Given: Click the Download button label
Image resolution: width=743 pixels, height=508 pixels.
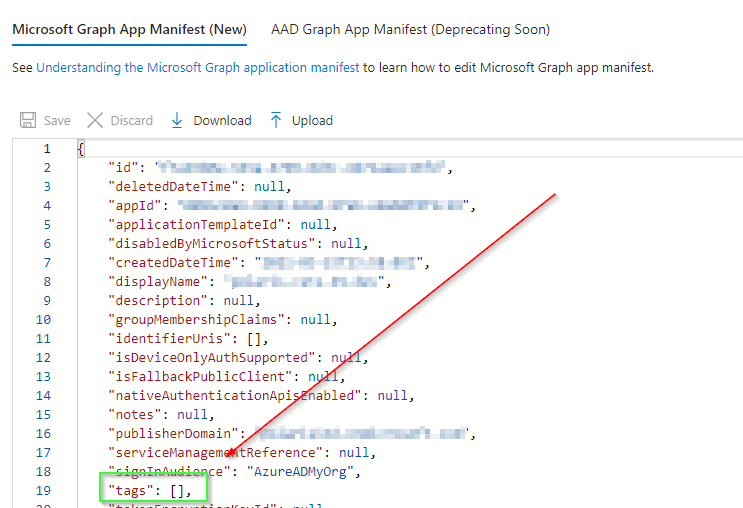Looking at the screenshot, I should (x=222, y=121).
